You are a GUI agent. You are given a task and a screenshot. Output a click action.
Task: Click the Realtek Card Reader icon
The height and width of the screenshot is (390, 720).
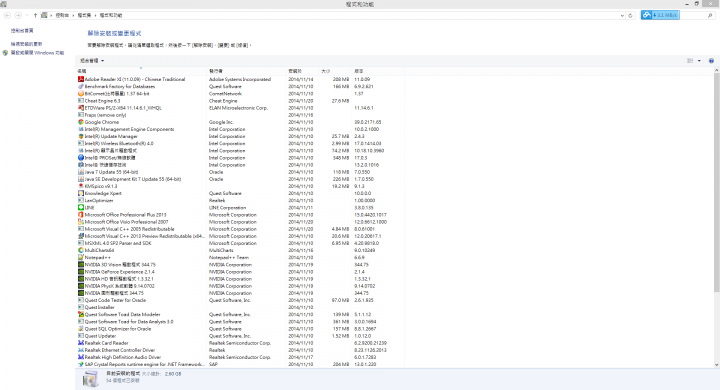click(x=81, y=343)
